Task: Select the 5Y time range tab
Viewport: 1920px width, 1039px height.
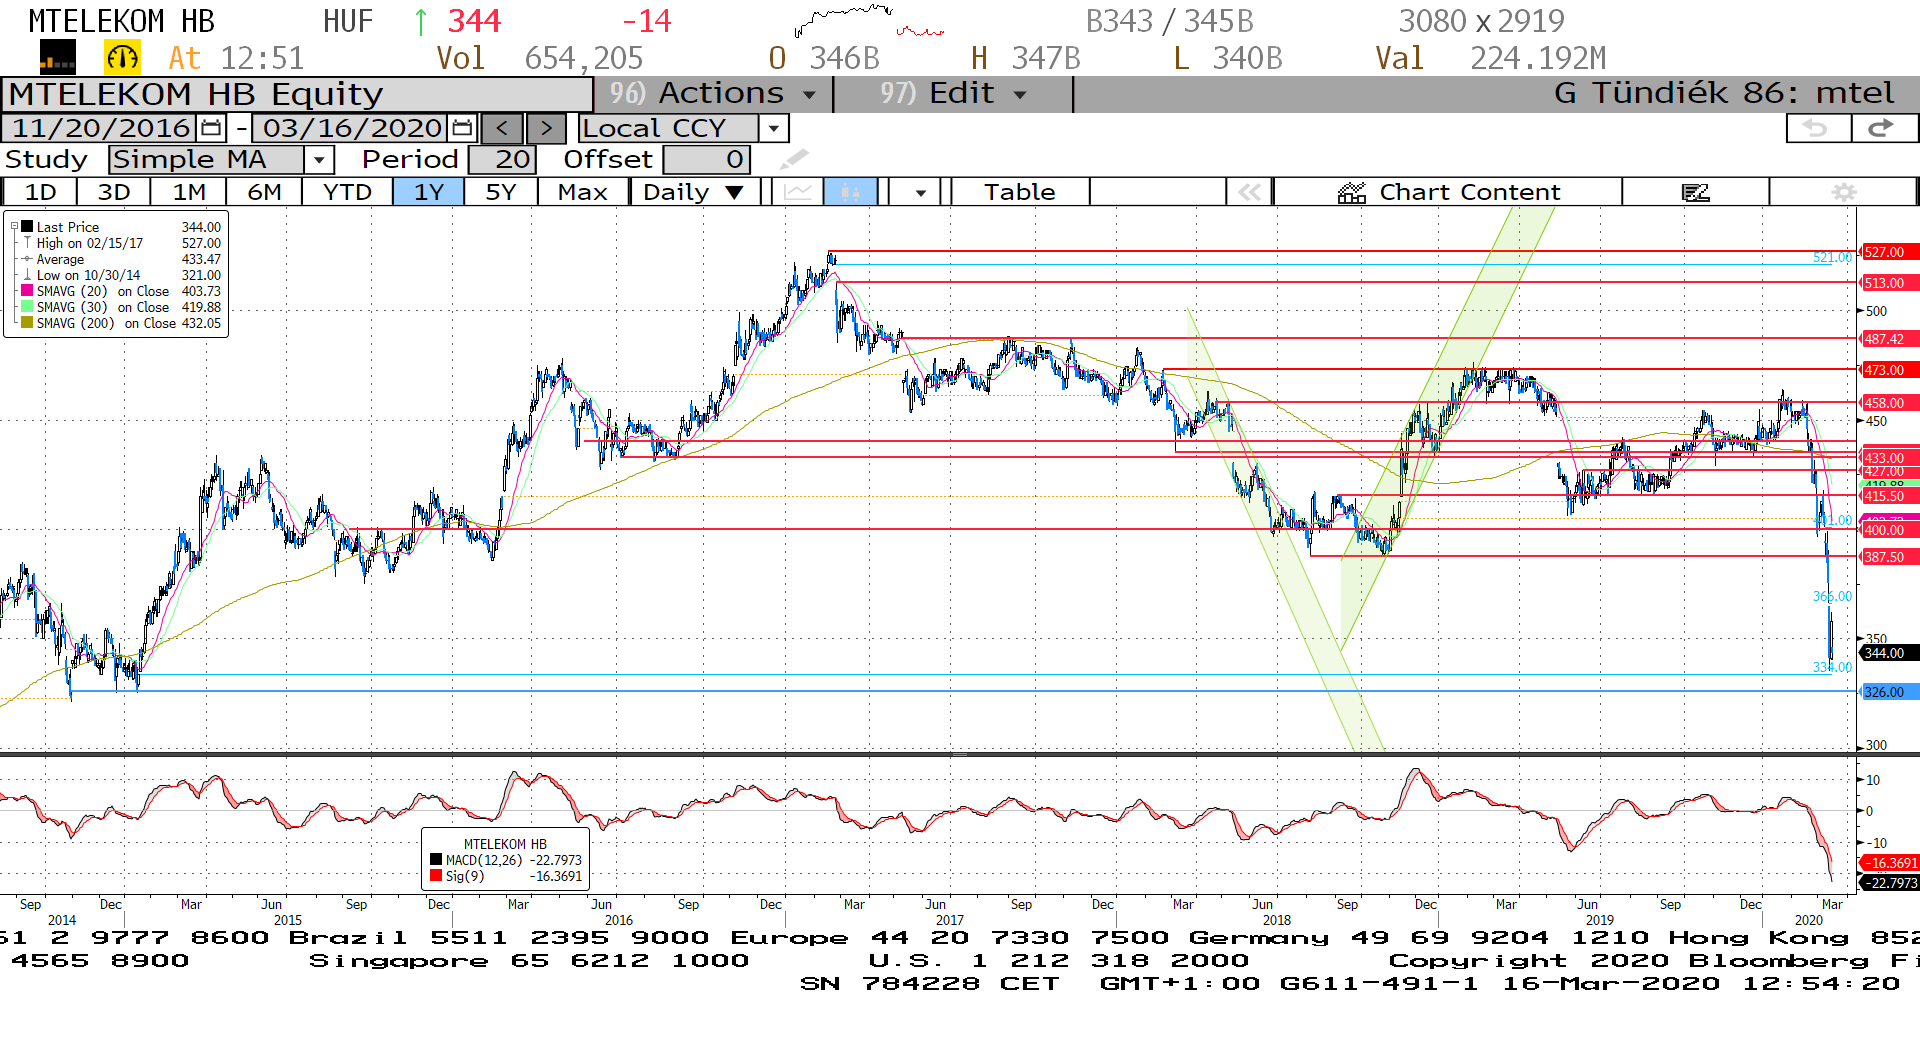Action: coord(501,192)
